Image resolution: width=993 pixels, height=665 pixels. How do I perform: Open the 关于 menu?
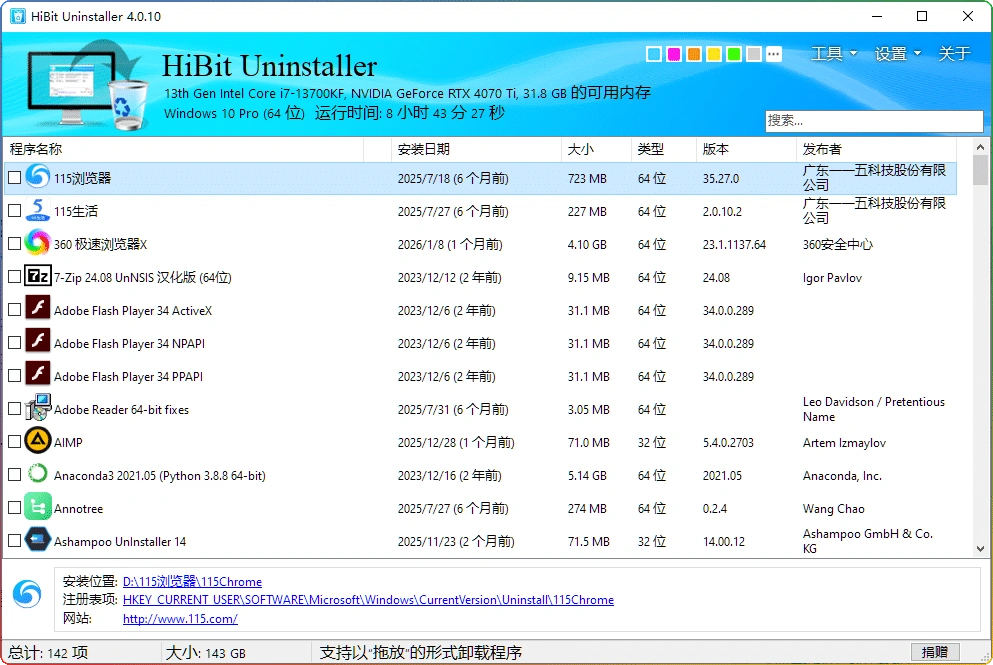pos(955,54)
